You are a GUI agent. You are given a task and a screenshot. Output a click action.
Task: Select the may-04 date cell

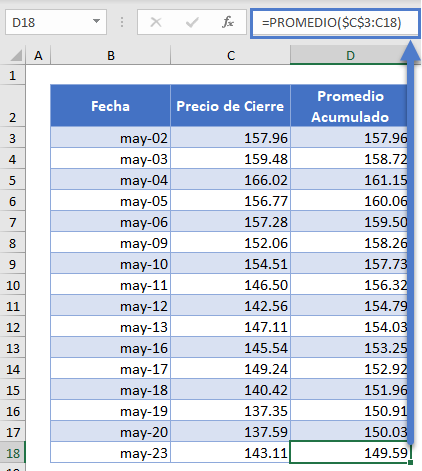[x=110, y=180]
